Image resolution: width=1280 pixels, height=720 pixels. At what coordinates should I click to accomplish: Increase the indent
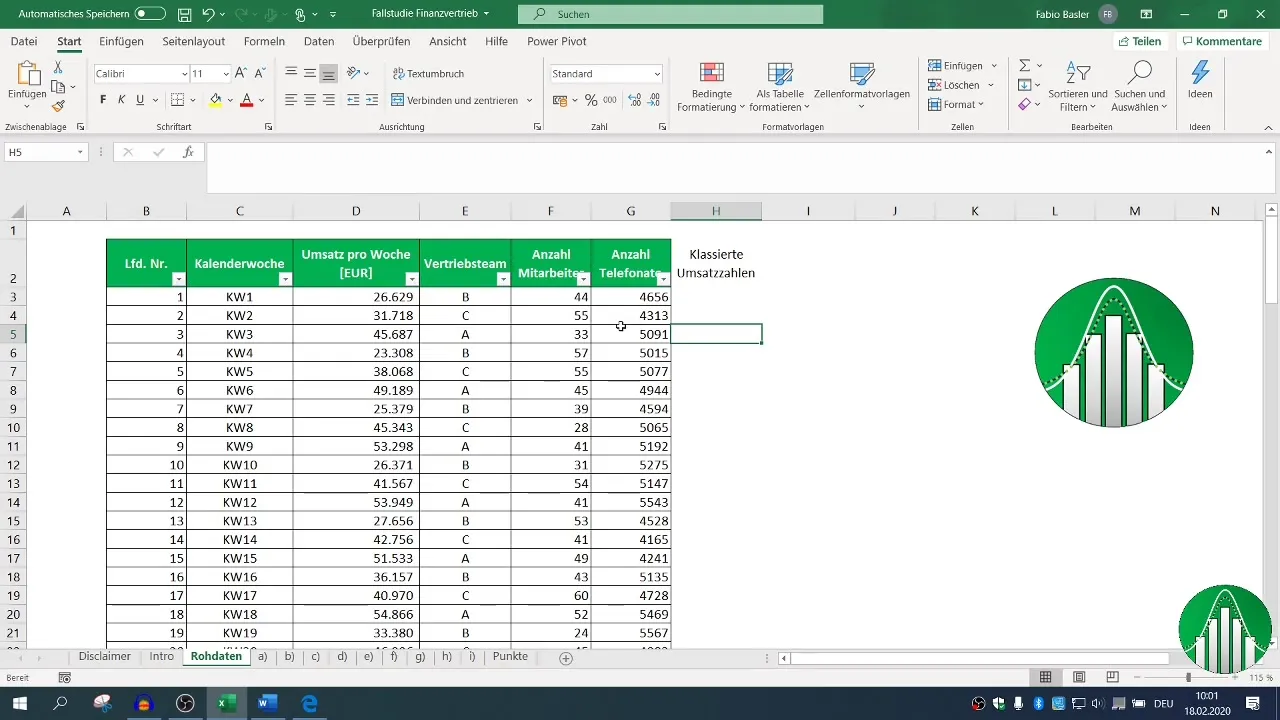(372, 100)
